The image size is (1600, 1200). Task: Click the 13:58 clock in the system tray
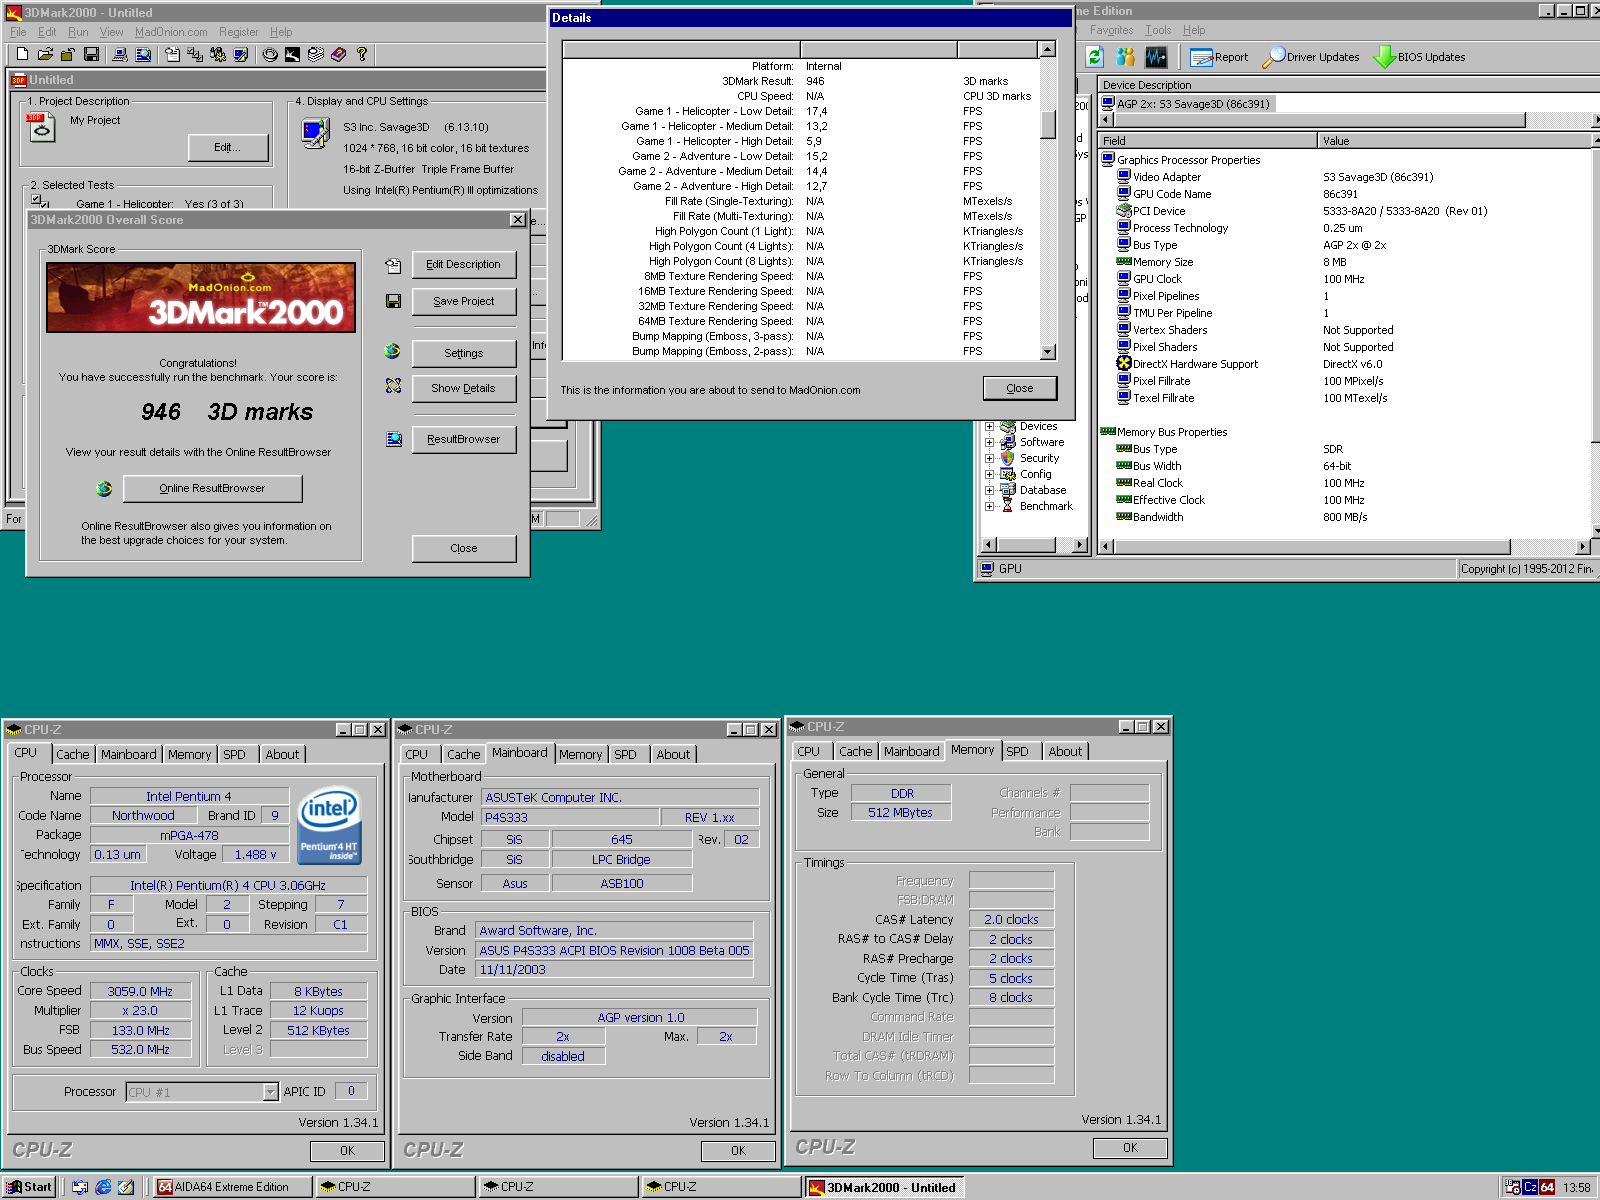(x=1576, y=1188)
